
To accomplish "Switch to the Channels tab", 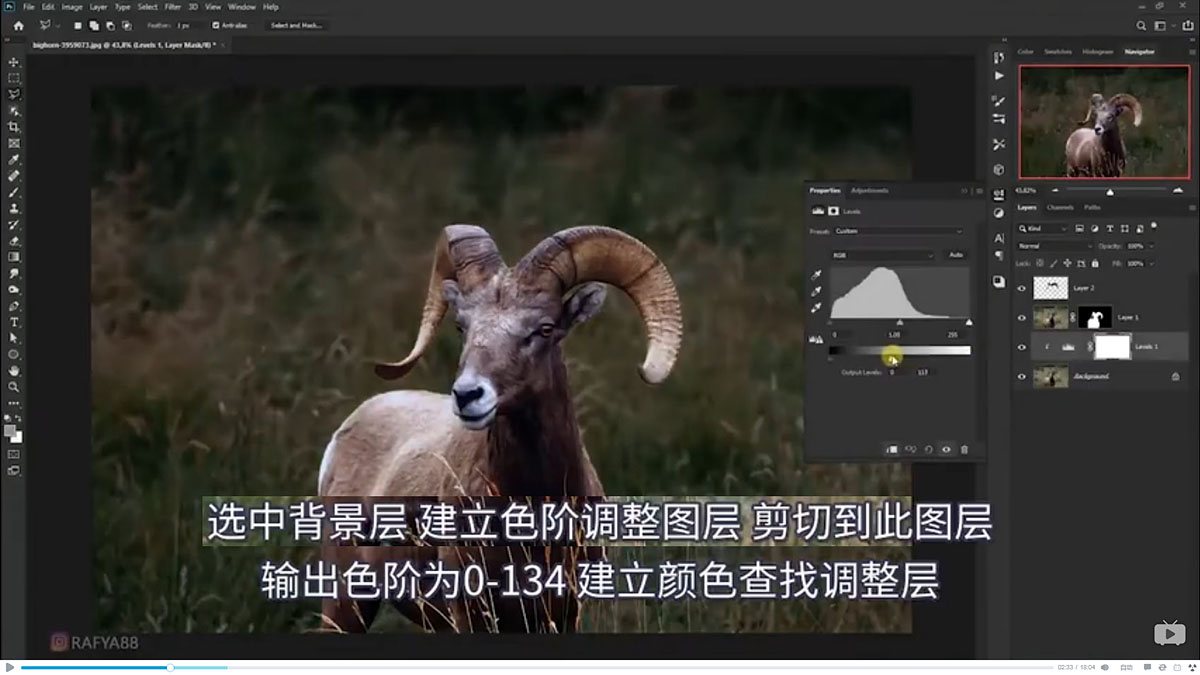I will [x=1061, y=208].
